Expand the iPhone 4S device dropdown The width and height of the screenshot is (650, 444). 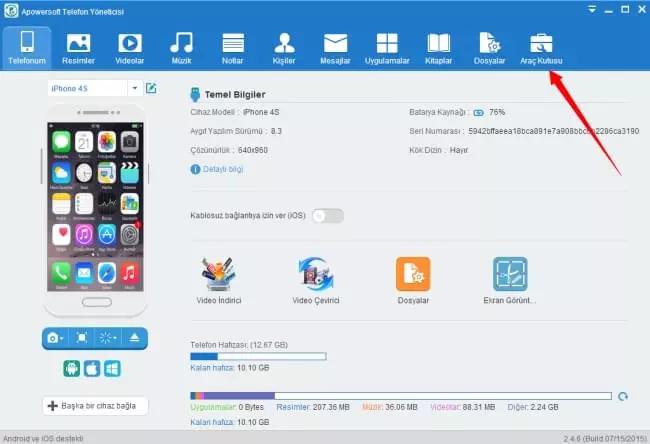(x=135, y=88)
